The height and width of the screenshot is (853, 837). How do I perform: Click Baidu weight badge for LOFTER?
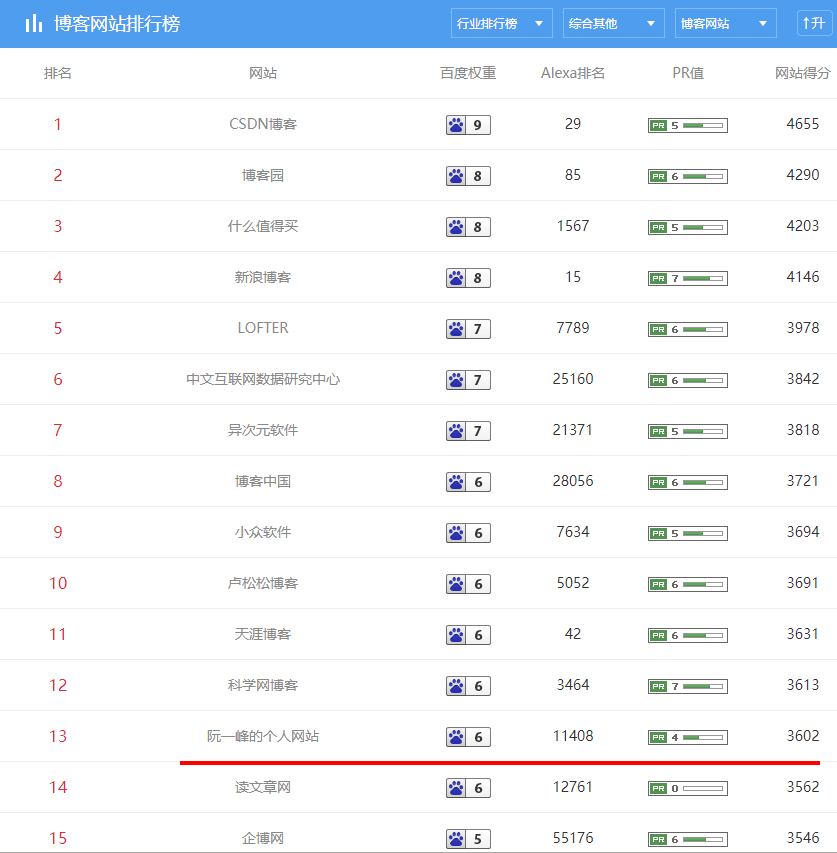(468, 329)
